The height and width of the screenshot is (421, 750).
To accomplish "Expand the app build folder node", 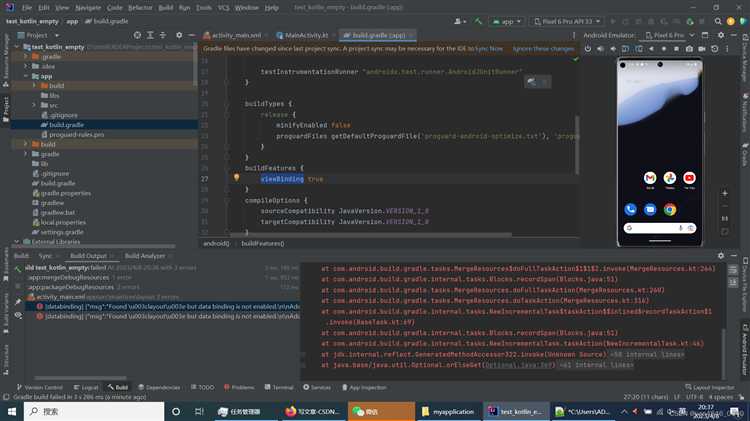I will click(x=34, y=86).
